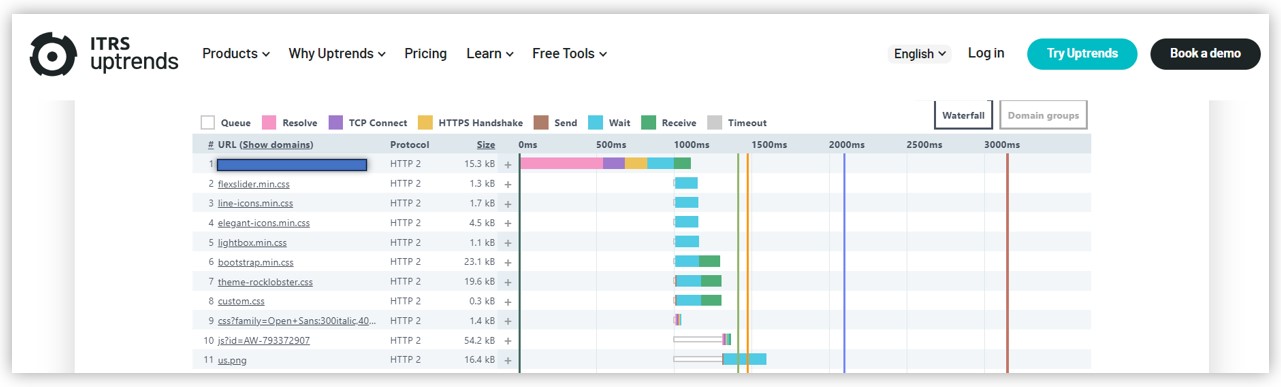Open the English language selector
The image size is (1281, 387).
tap(919, 54)
